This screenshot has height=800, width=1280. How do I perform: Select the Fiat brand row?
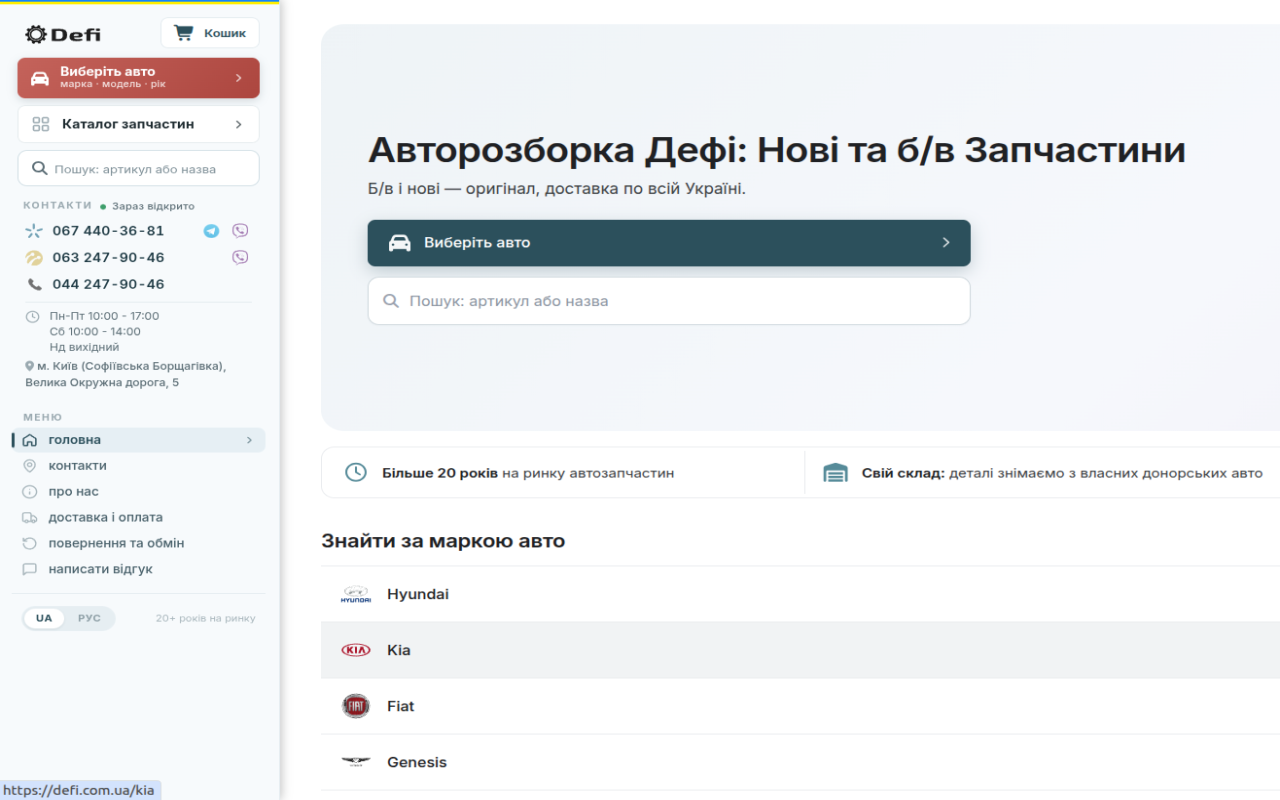(800, 707)
